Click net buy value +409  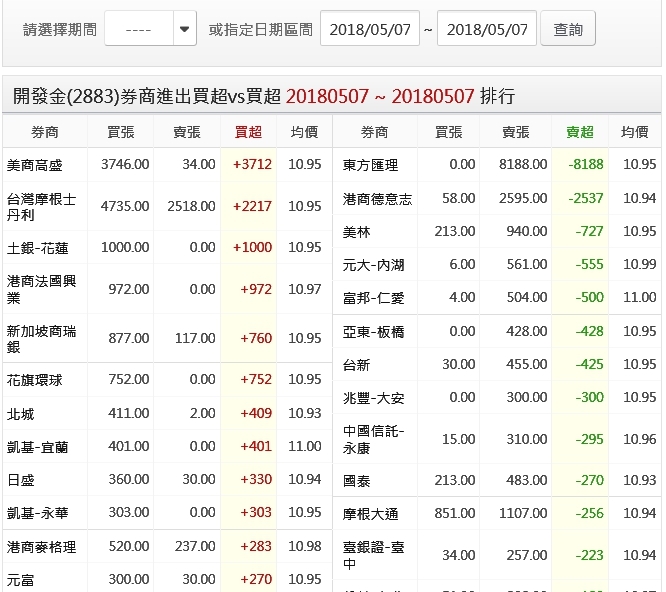[256, 413]
